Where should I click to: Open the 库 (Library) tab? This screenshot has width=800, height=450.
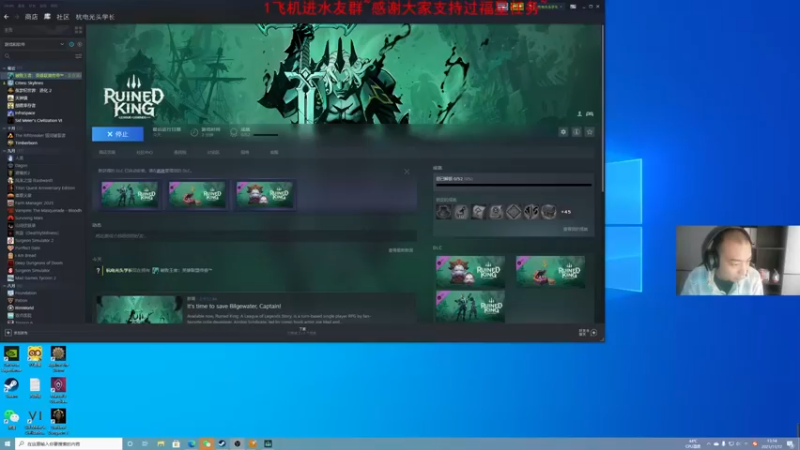[x=47, y=17]
